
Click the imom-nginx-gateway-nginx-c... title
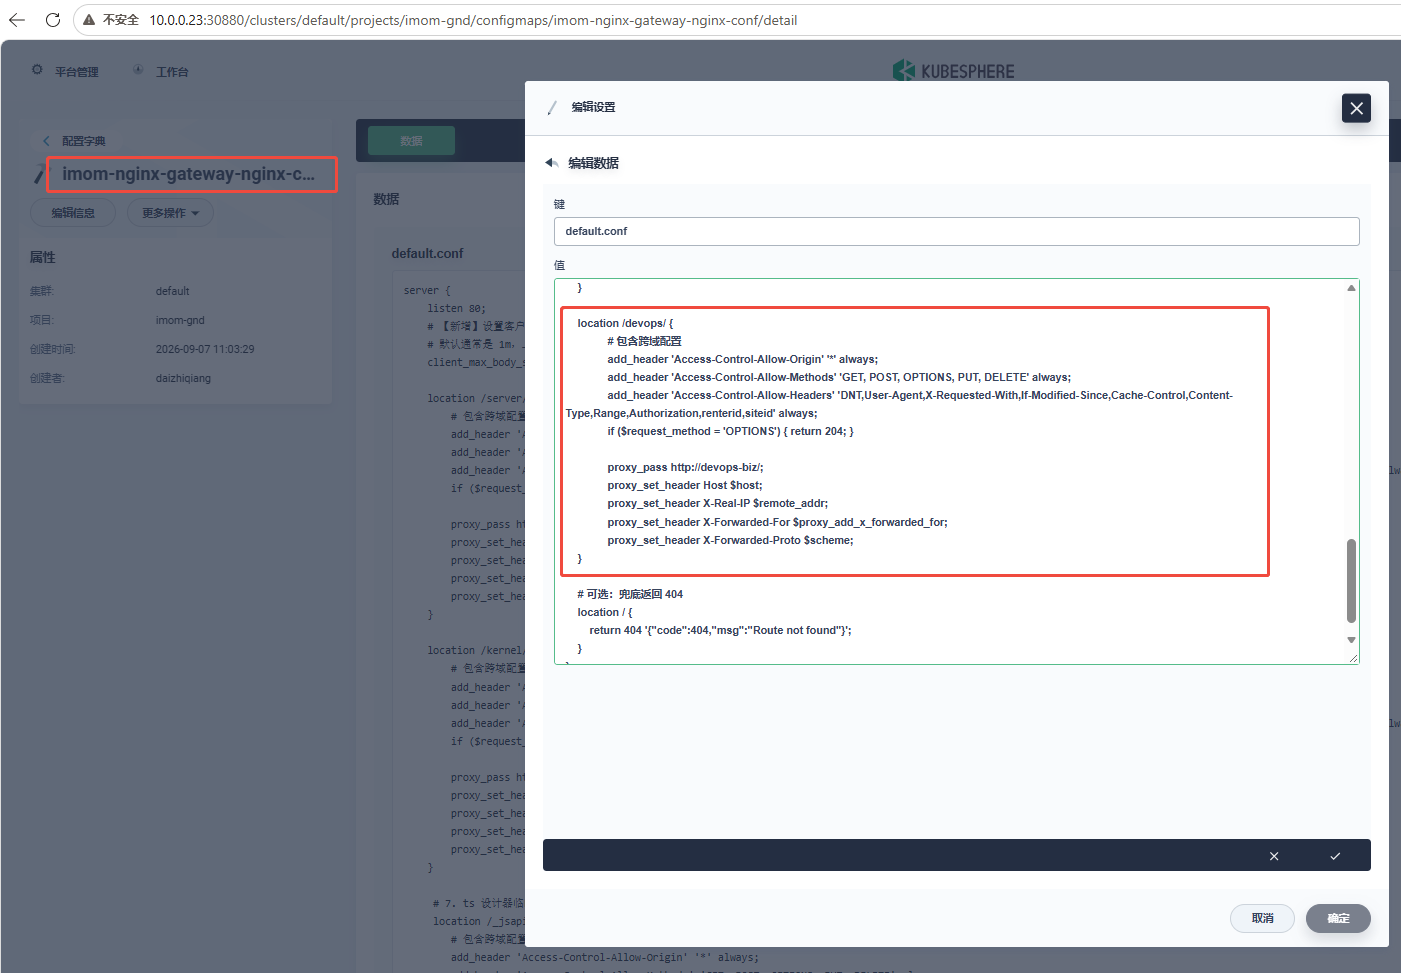pyautogui.click(x=188, y=174)
